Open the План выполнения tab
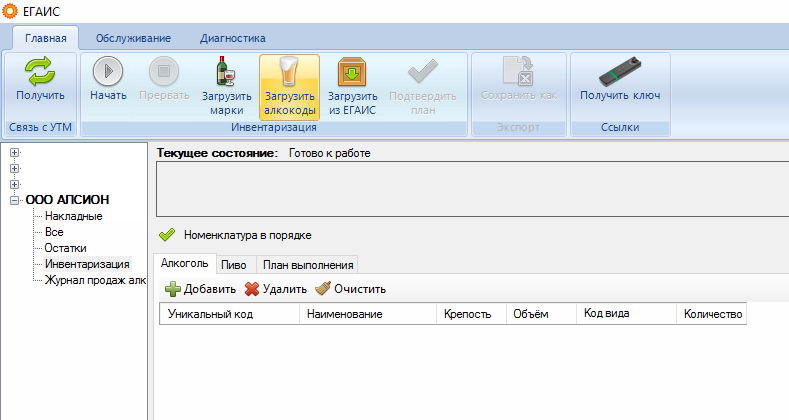Viewport: 789px width, 420px height. coord(307,265)
